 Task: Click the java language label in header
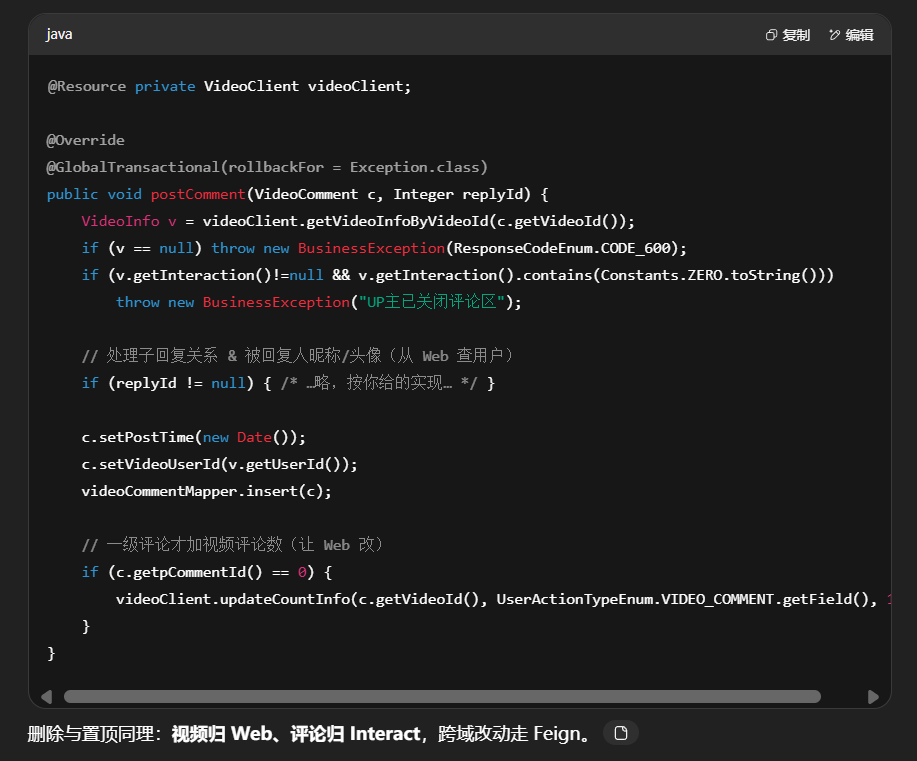tap(59, 34)
